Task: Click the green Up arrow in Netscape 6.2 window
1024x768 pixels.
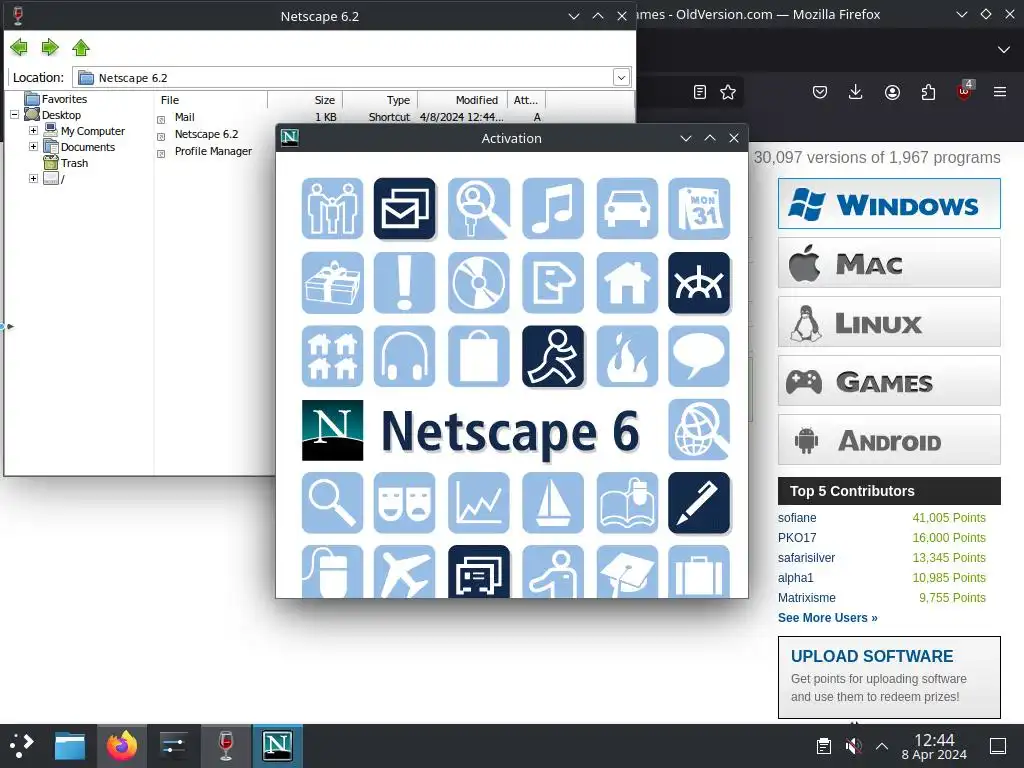Action: tap(81, 47)
